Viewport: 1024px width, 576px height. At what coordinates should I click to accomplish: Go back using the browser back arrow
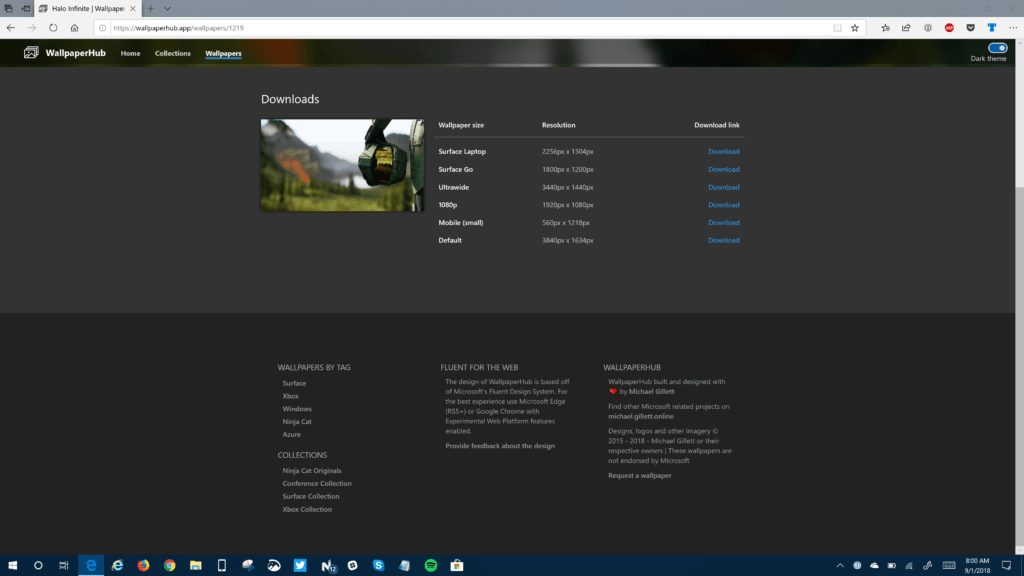11,28
